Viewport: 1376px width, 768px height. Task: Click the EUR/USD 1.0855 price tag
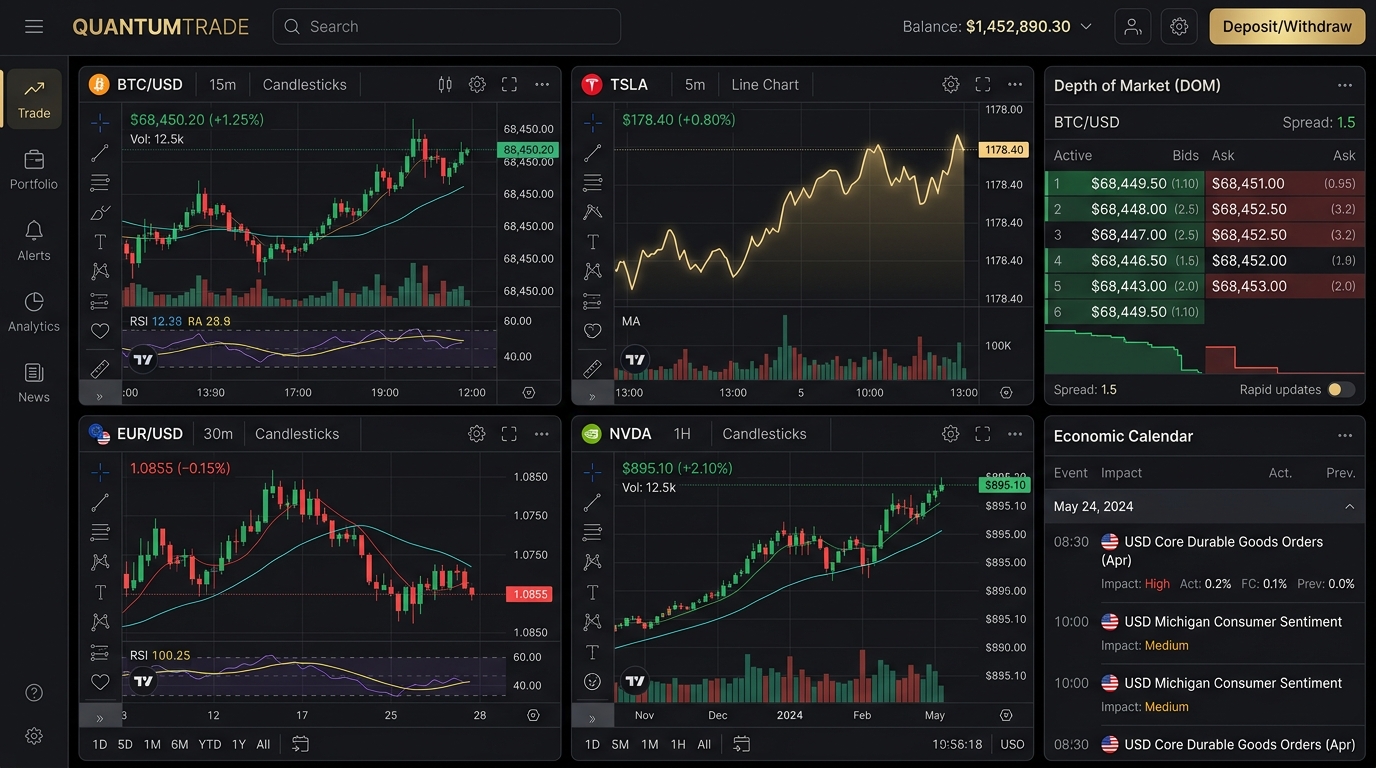(x=529, y=594)
